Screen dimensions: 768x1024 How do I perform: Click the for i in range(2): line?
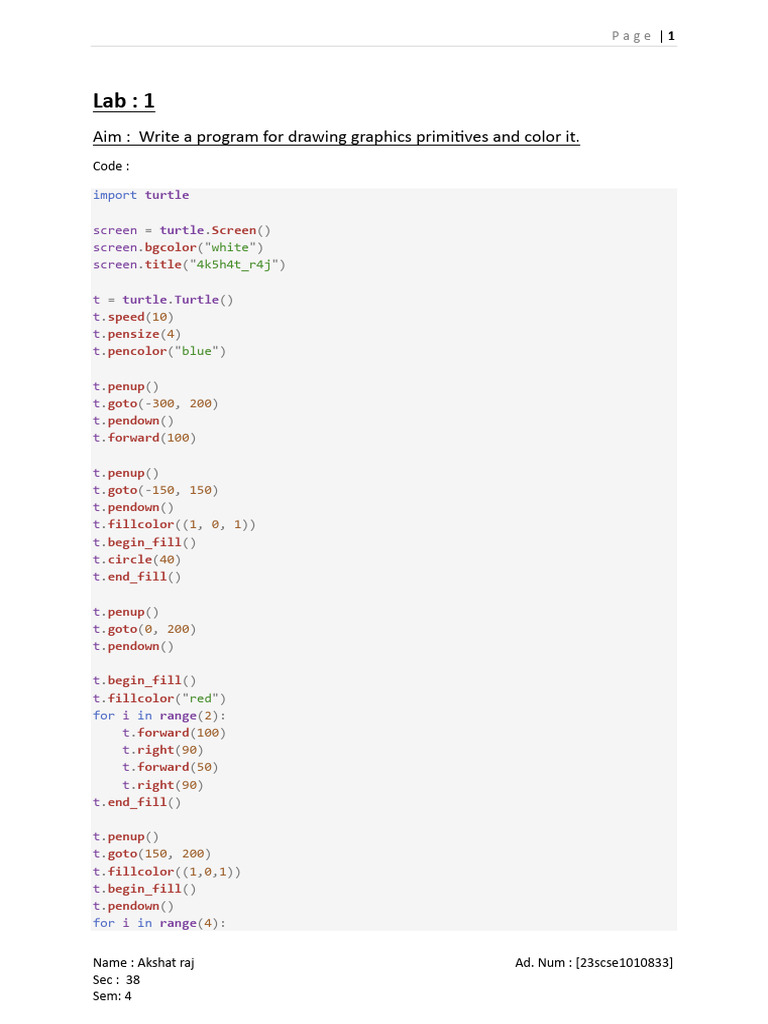(159, 715)
